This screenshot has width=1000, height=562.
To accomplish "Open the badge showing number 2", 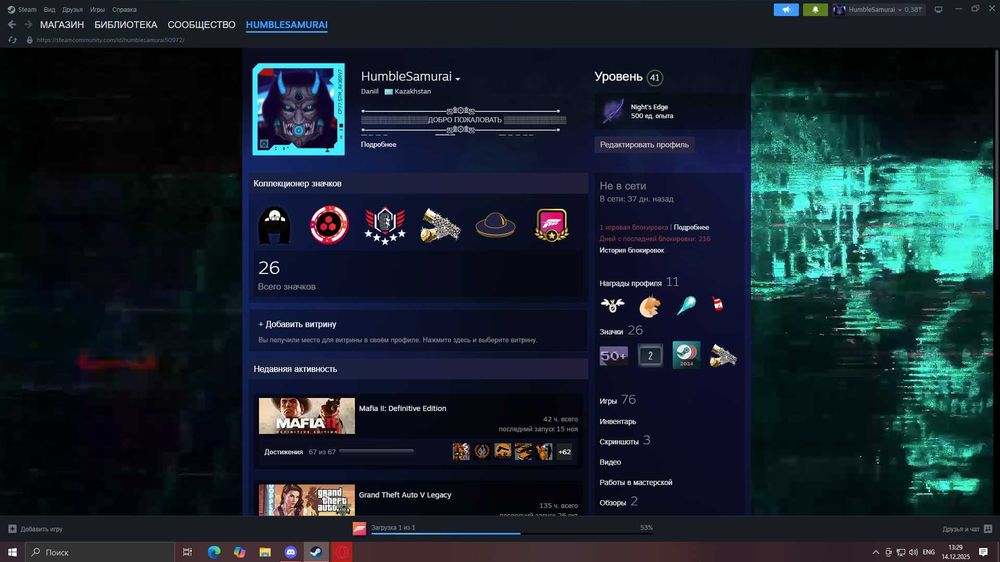I will [x=650, y=355].
